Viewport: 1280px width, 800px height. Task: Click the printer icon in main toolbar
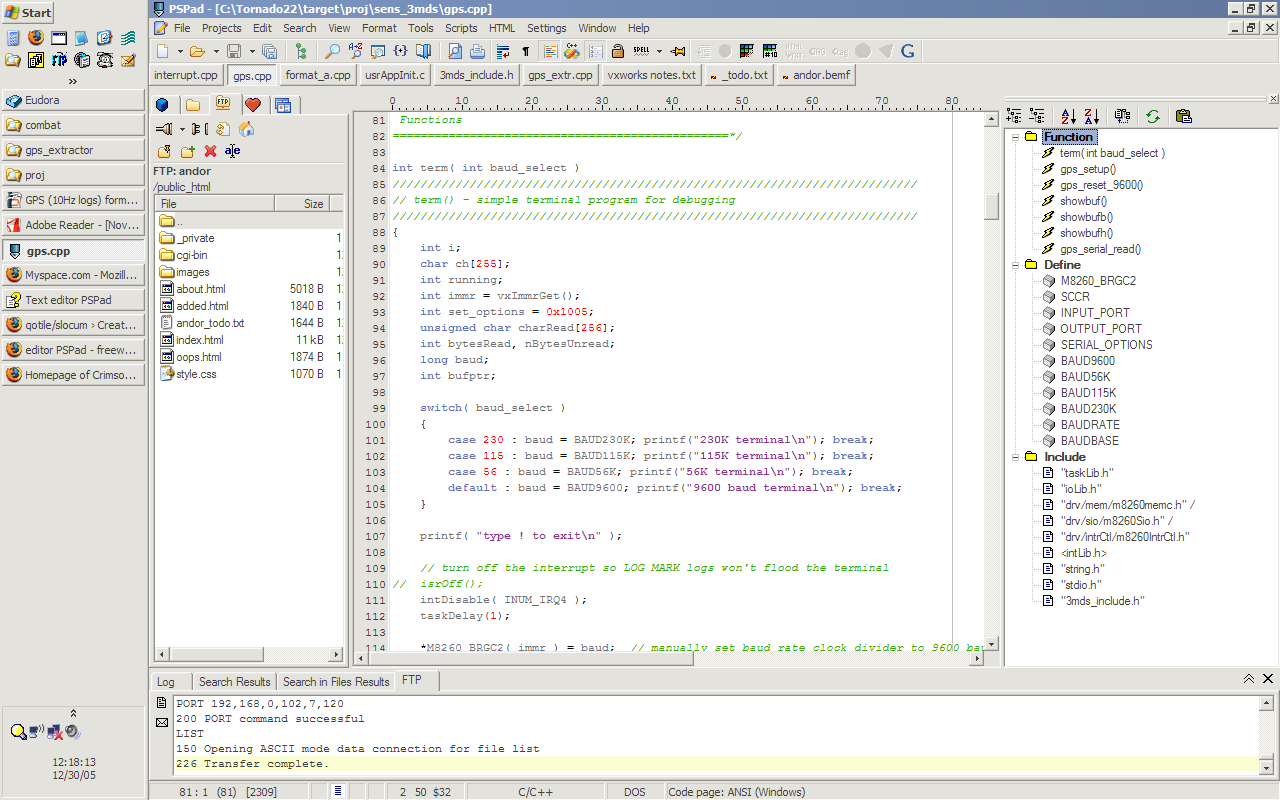478,51
